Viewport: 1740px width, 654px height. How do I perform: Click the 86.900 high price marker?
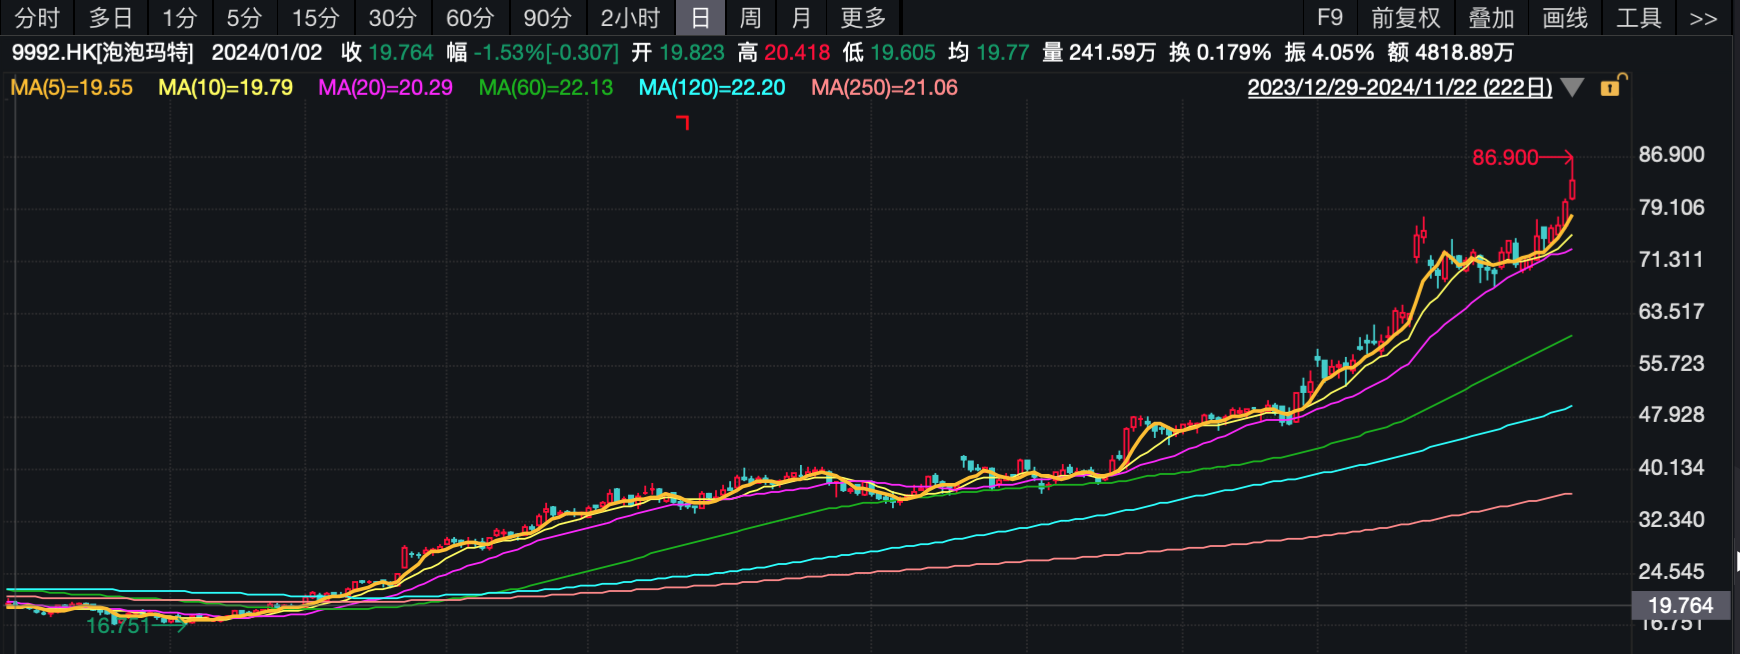[x=1505, y=157]
